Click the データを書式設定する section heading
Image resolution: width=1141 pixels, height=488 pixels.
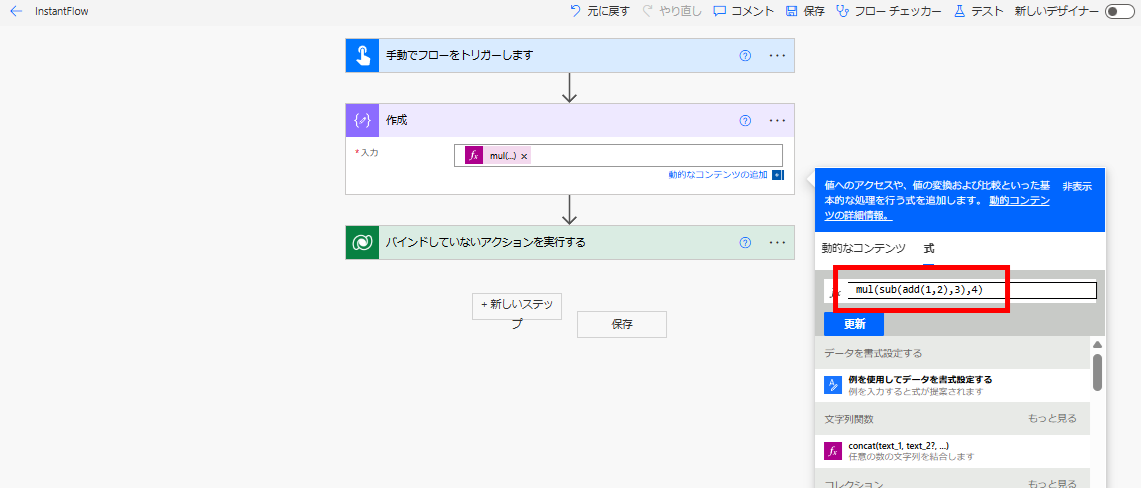click(x=873, y=353)
